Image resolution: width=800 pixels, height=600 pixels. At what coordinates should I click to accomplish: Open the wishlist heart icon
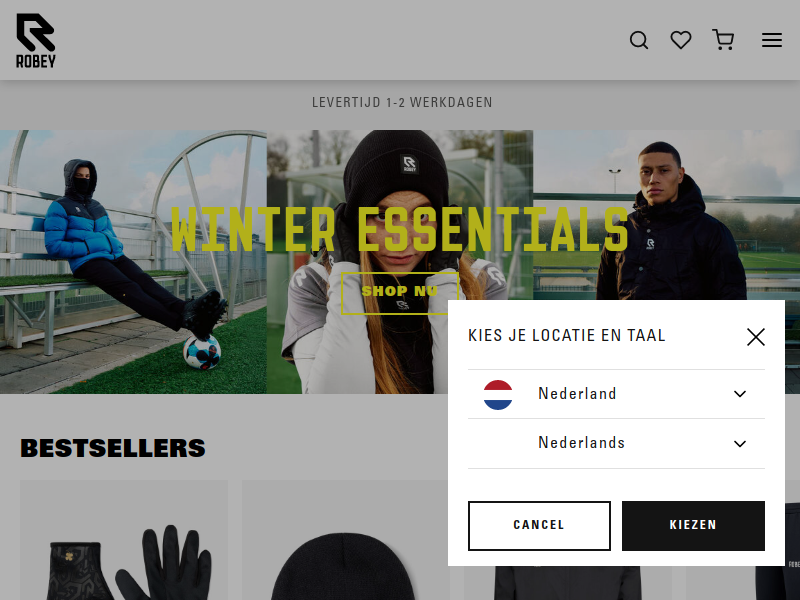tap(681, 40)
